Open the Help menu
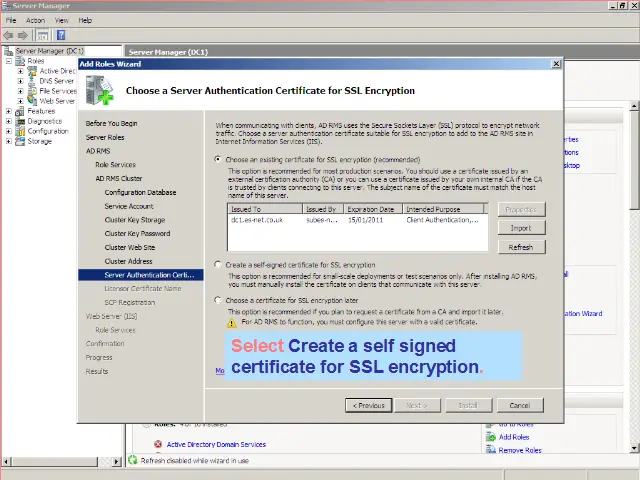 pyautogui.click(x=85, y=20)
